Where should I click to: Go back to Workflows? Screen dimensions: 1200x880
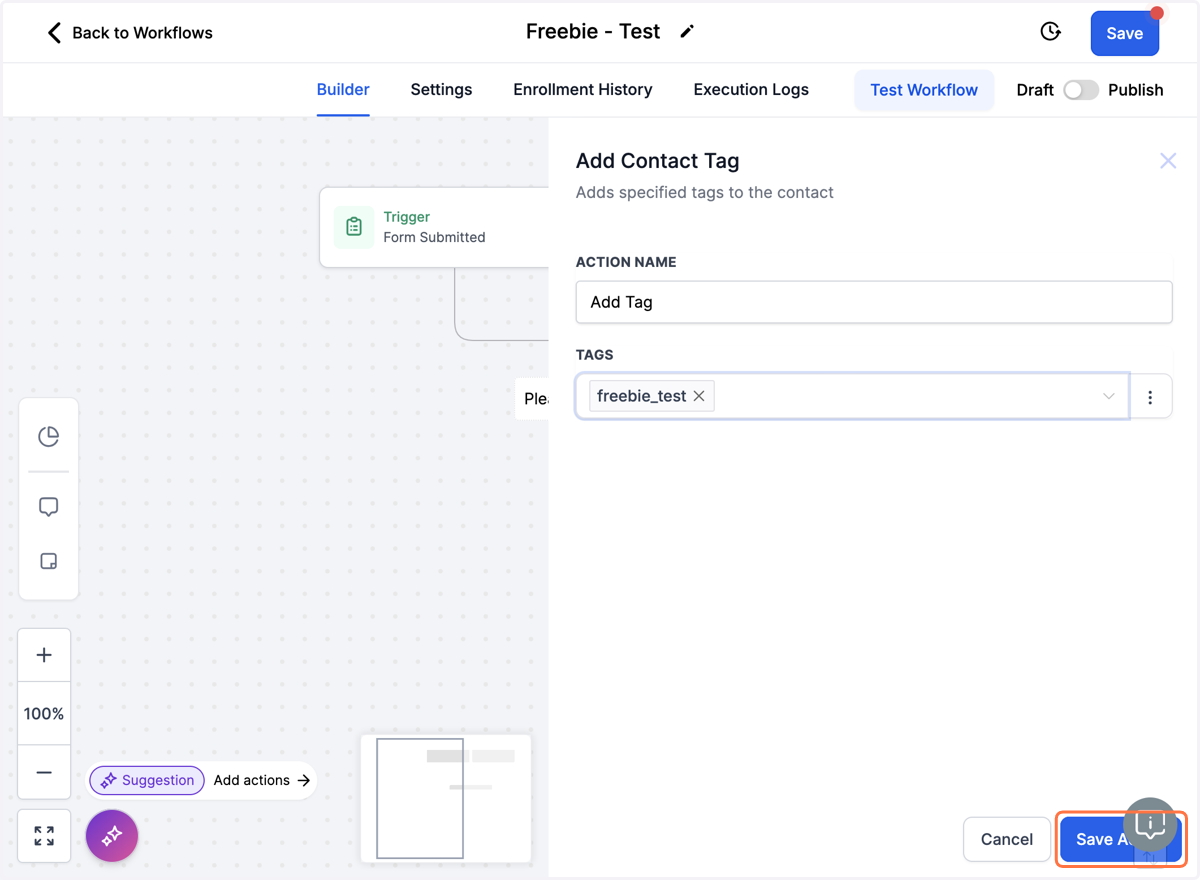point(130,33)
